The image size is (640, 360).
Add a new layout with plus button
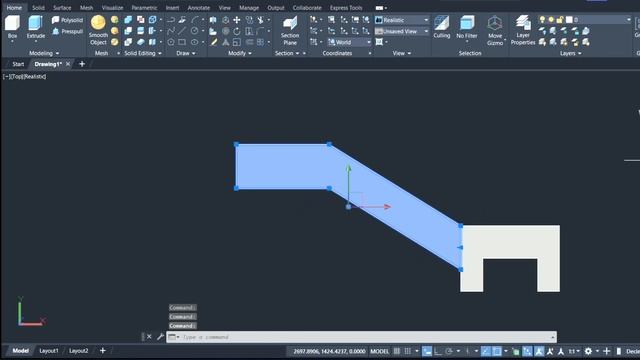102,351
